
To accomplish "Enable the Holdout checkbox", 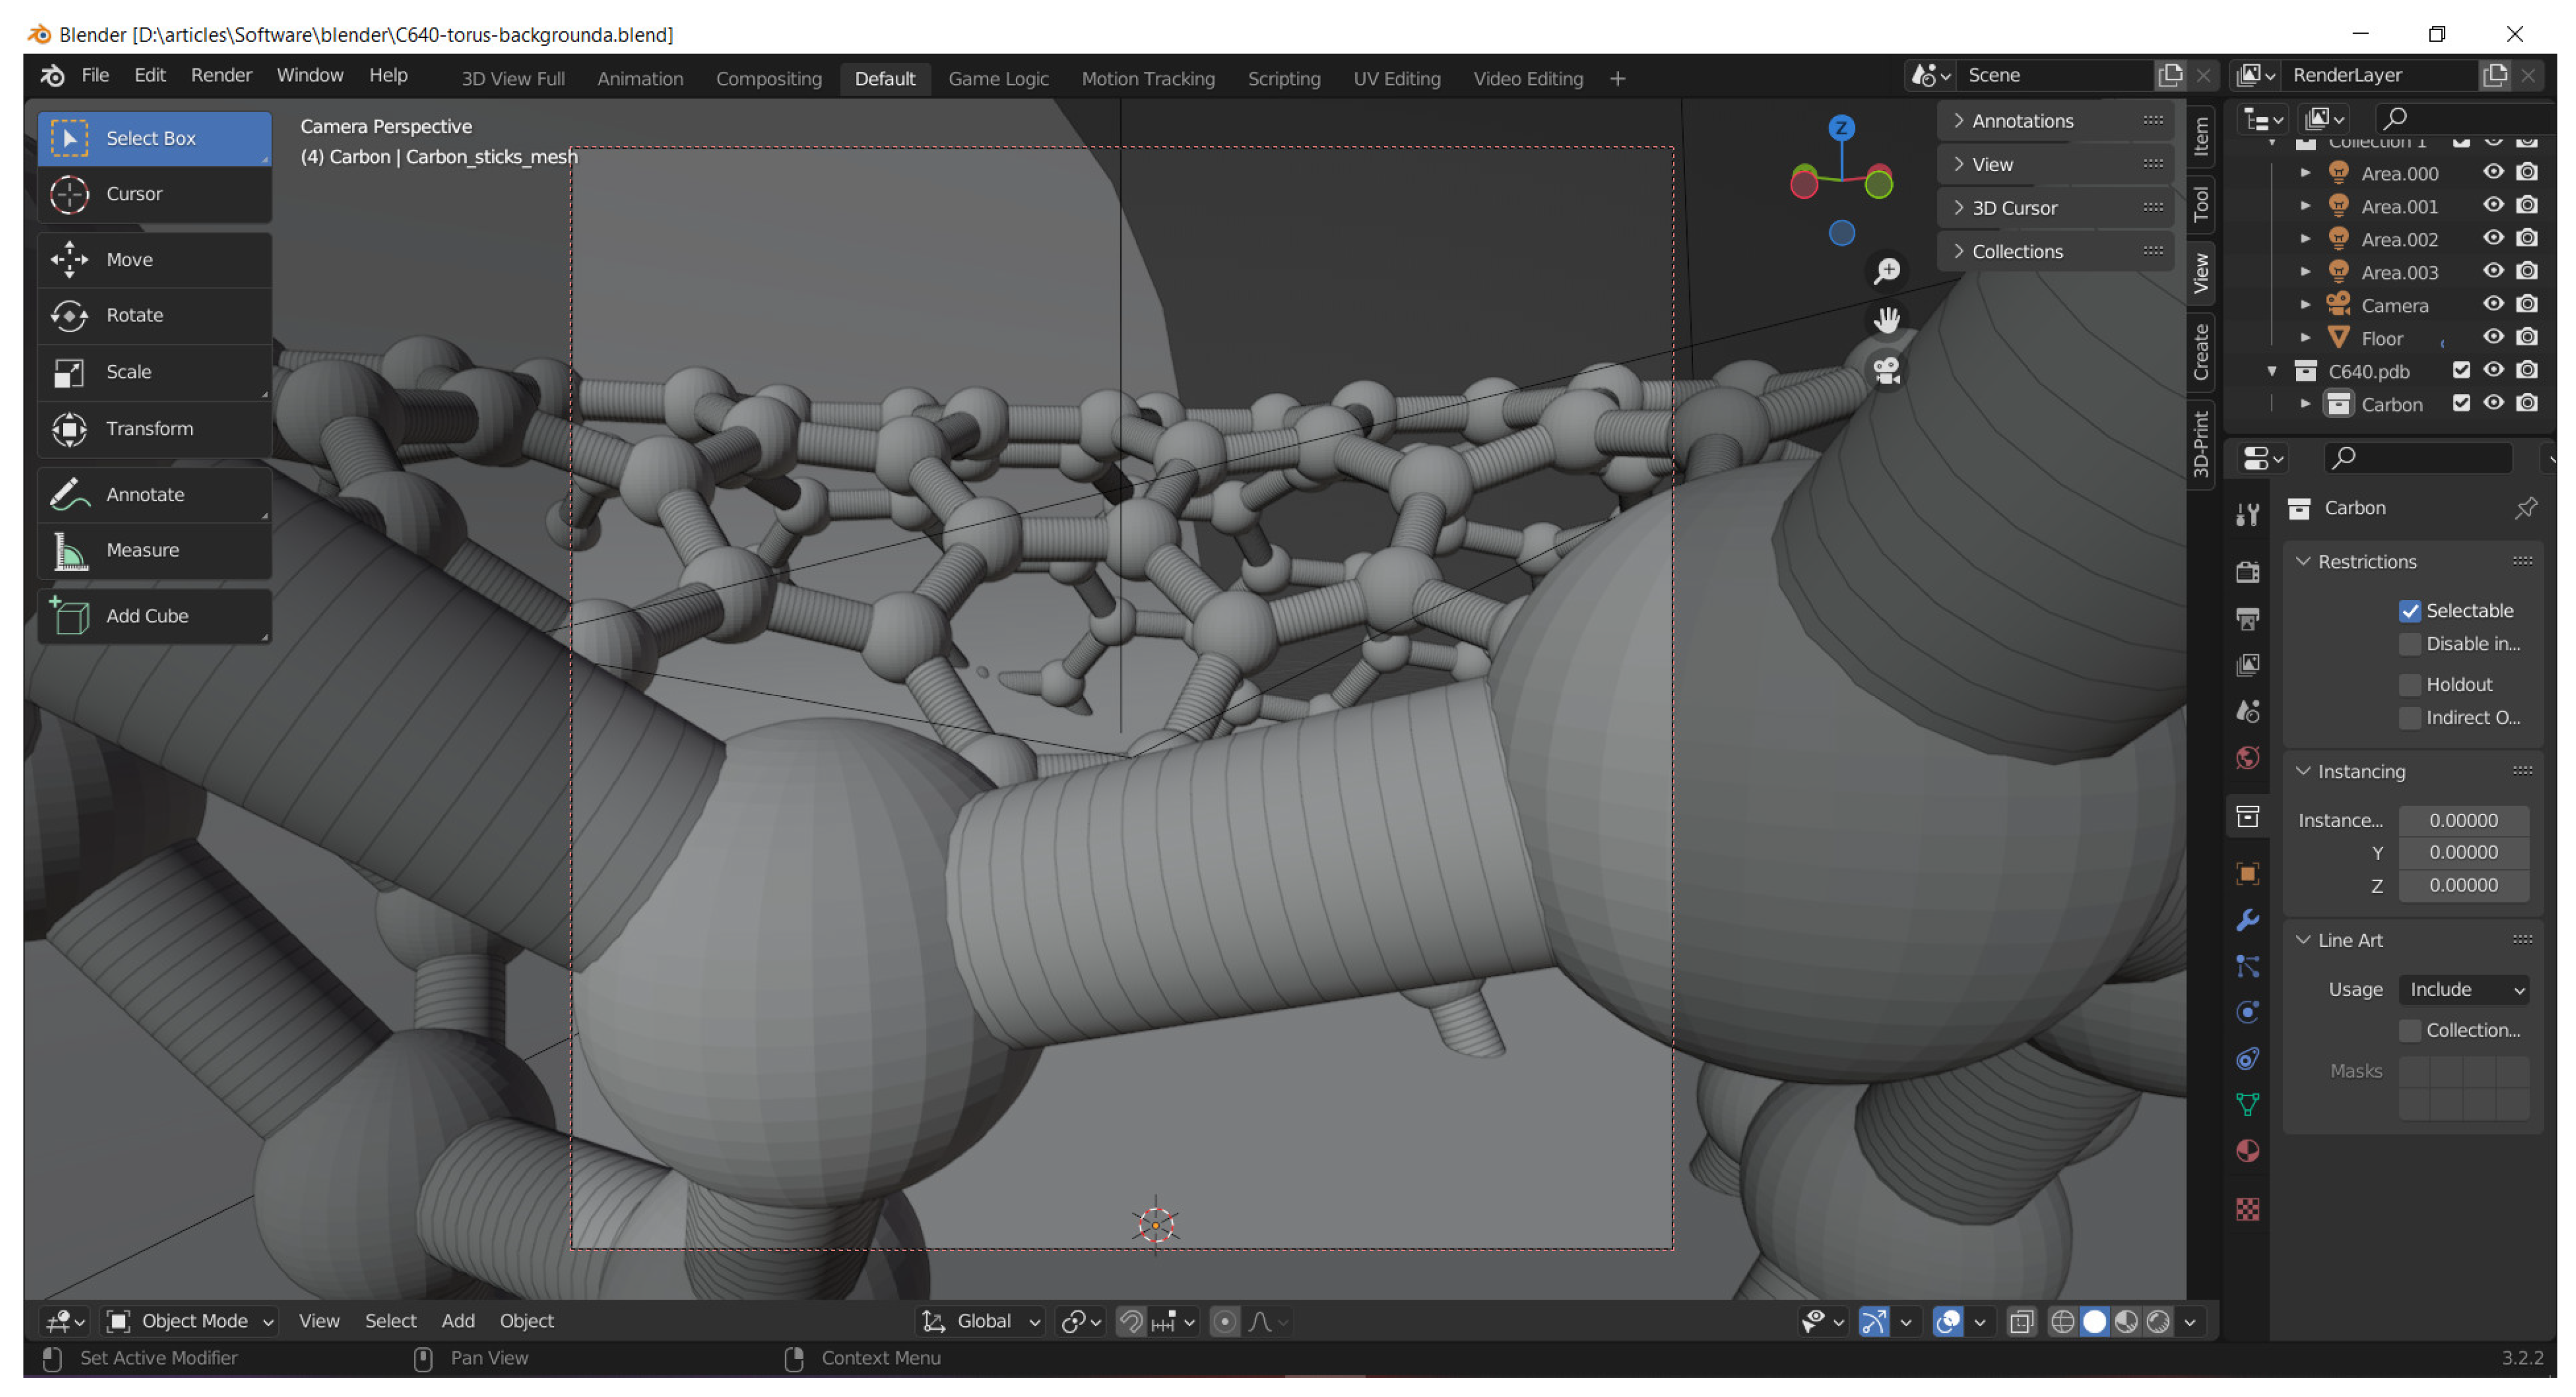I will click(x=2409, y=685).
